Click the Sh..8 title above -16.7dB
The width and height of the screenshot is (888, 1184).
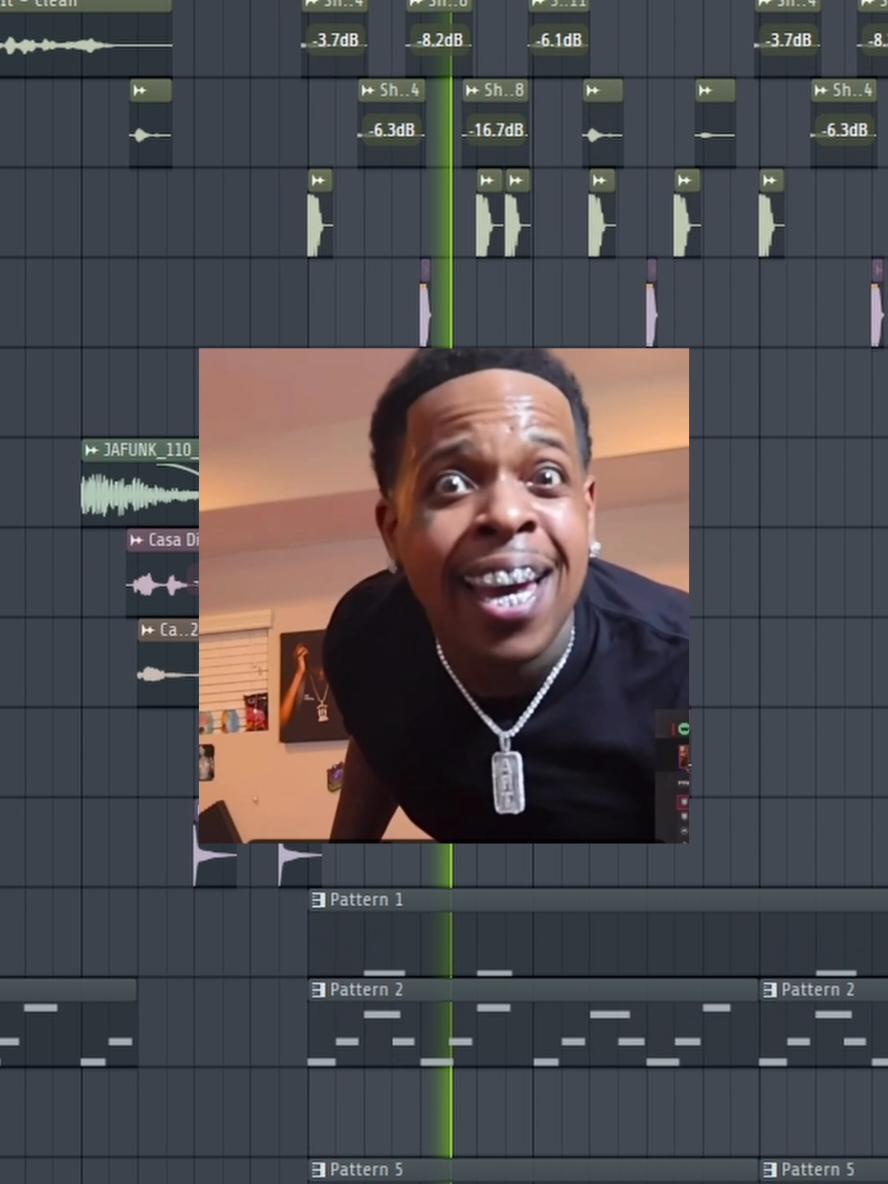tap(504, 90)
